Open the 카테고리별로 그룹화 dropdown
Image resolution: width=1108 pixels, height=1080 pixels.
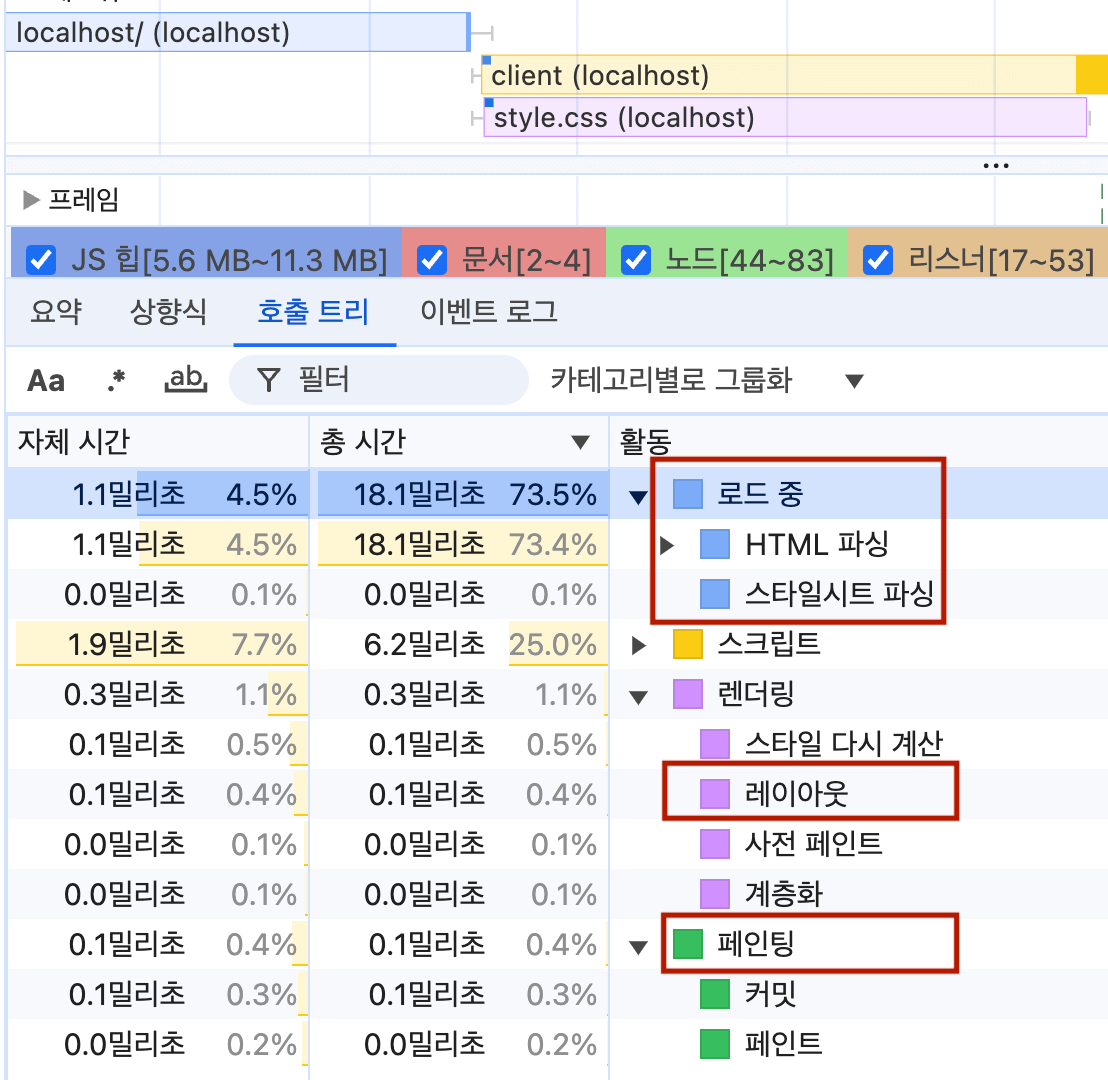tap(706, 381)
